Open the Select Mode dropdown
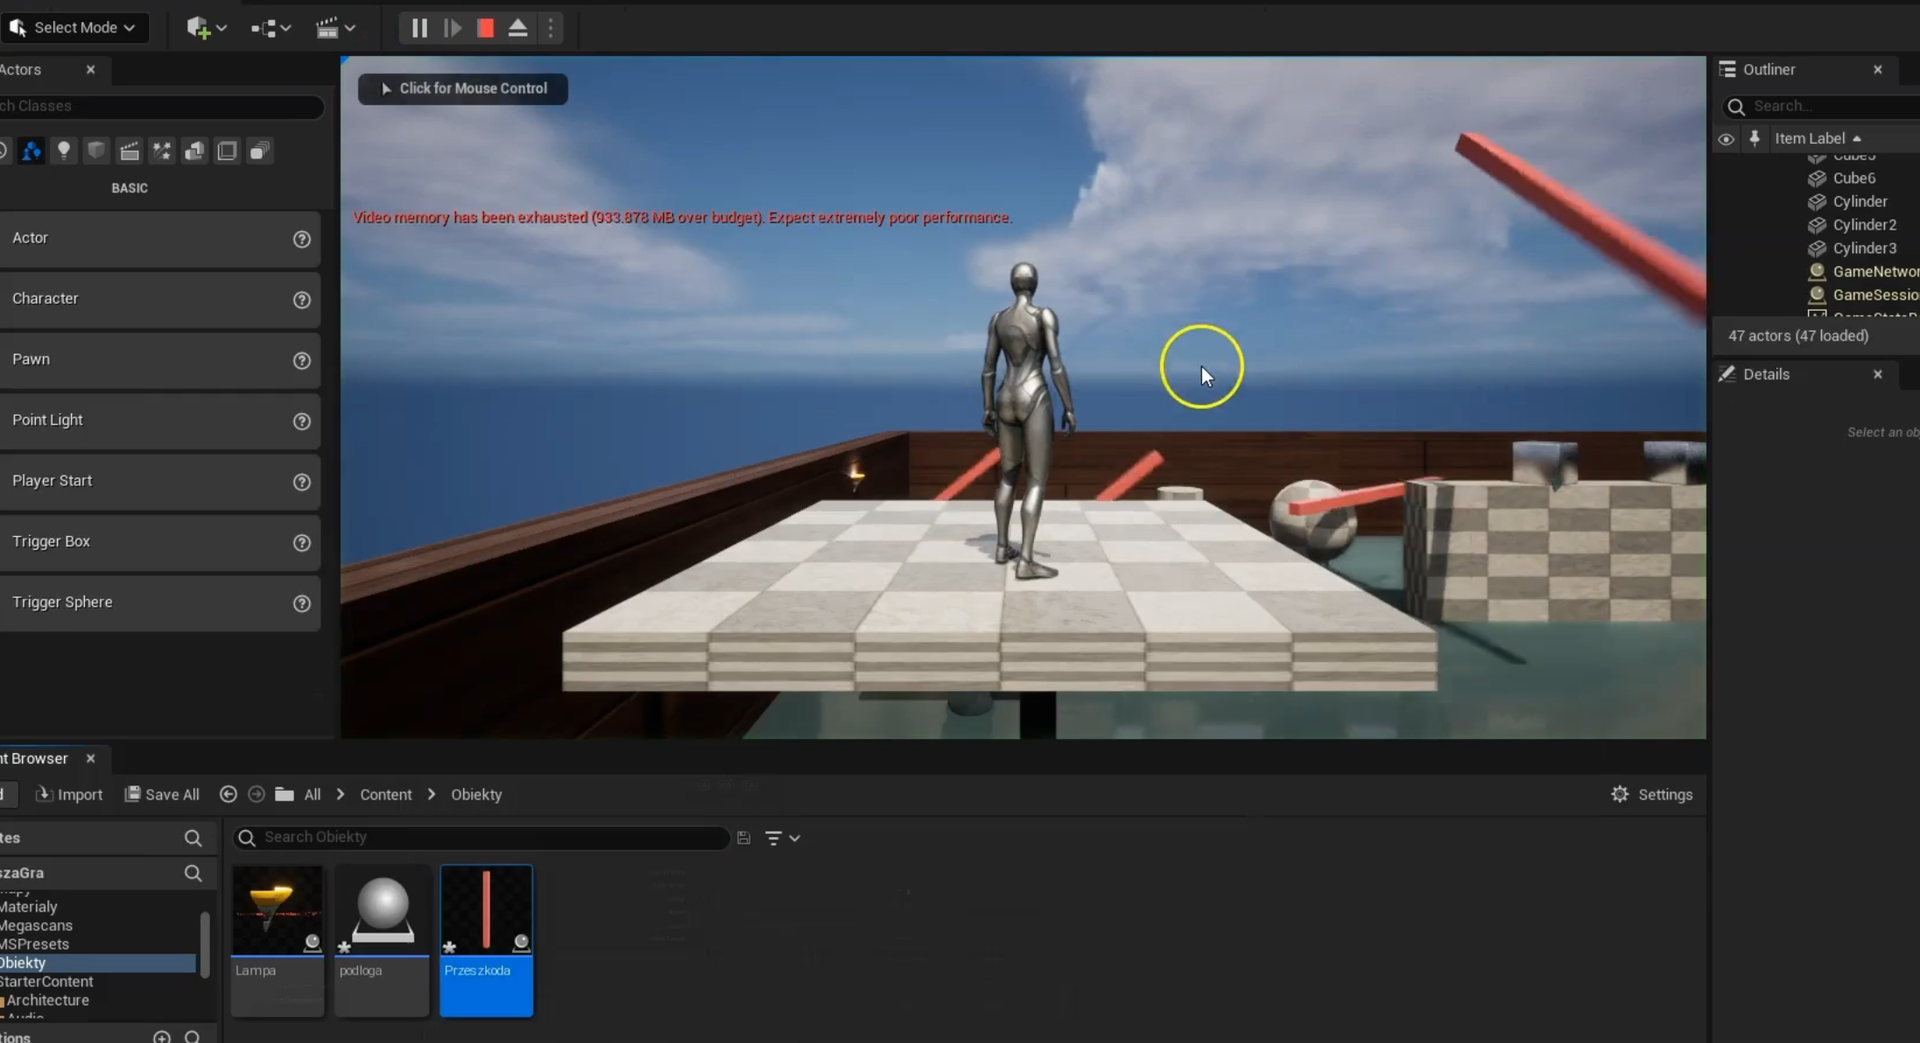Viewport: 1920px width, 1043px height. pos(75,28)
